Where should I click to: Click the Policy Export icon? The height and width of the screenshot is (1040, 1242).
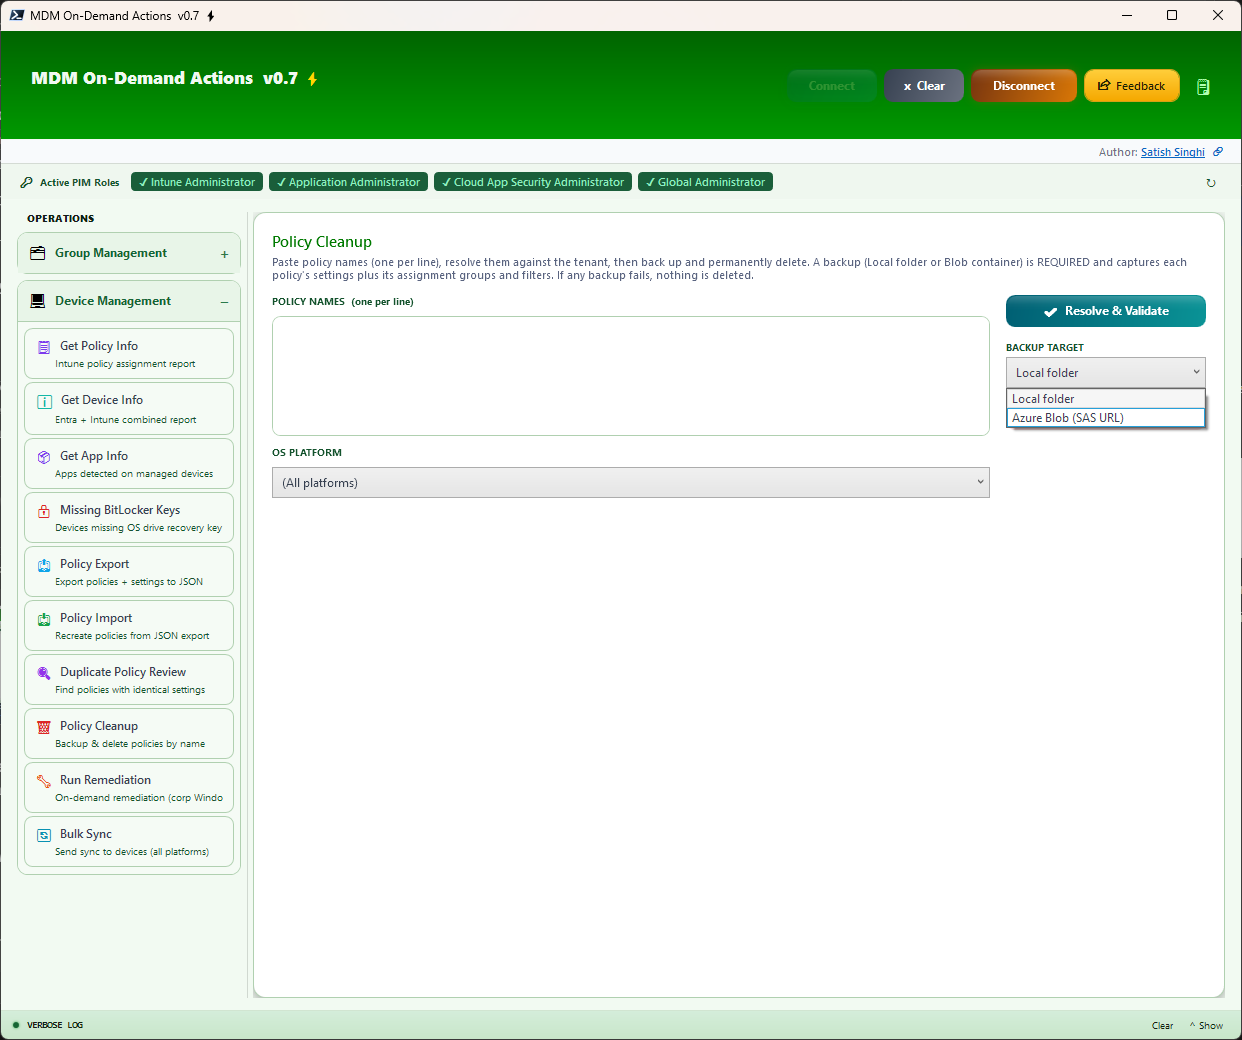pyautogui.click(x=44, y=565)
